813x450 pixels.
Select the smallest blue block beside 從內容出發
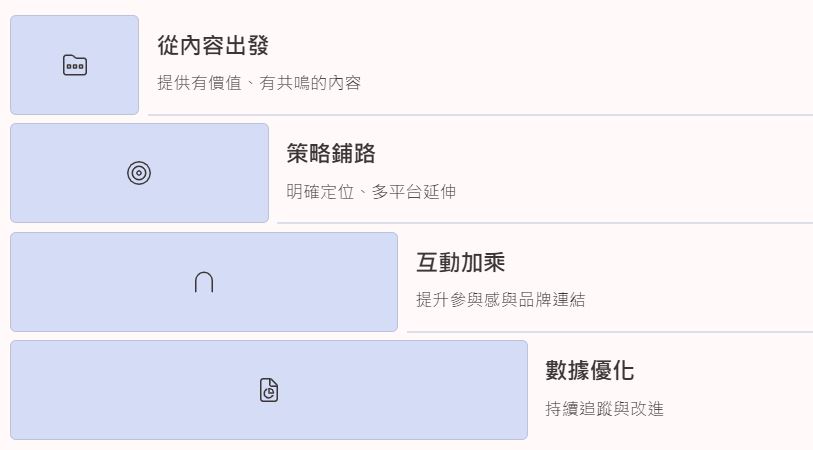point(75,65)
